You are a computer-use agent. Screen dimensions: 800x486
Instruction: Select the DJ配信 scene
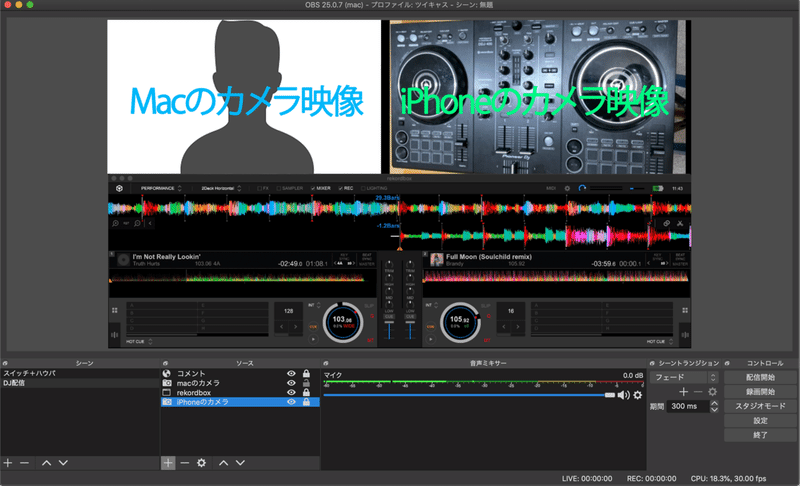click(80, 383)
